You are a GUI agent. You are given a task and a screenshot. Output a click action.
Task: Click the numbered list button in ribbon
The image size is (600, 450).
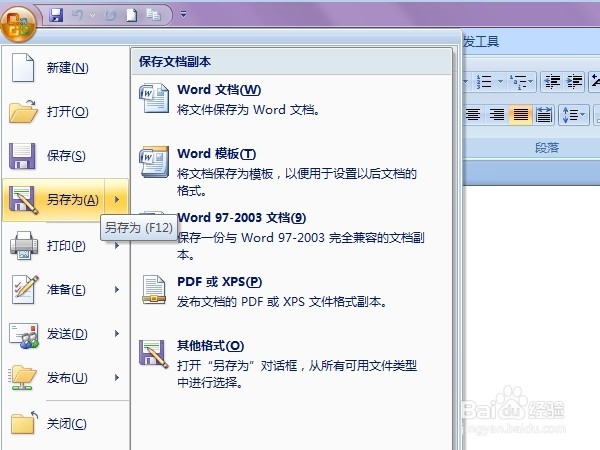click(x=484, y=82)
